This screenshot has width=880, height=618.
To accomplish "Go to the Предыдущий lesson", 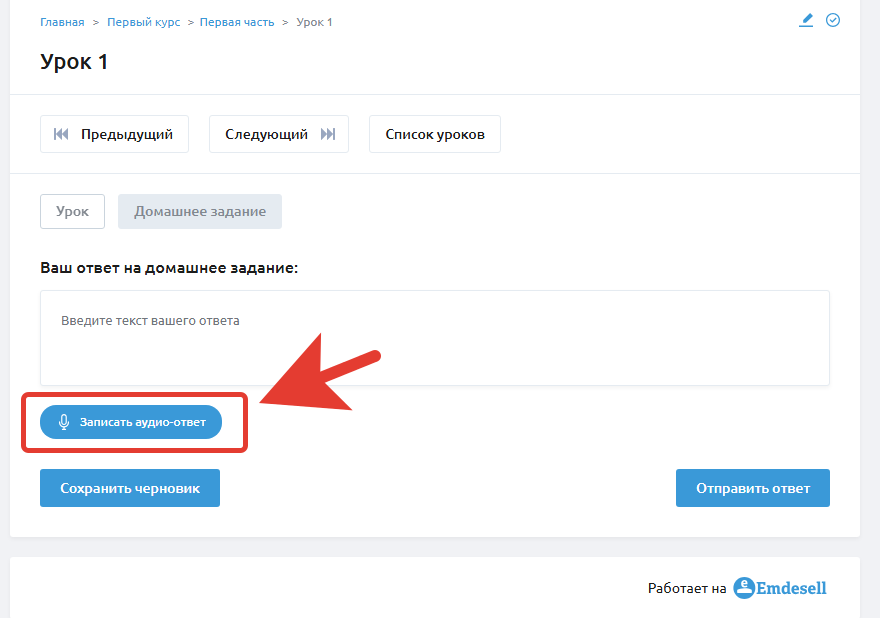I will 114,134.
